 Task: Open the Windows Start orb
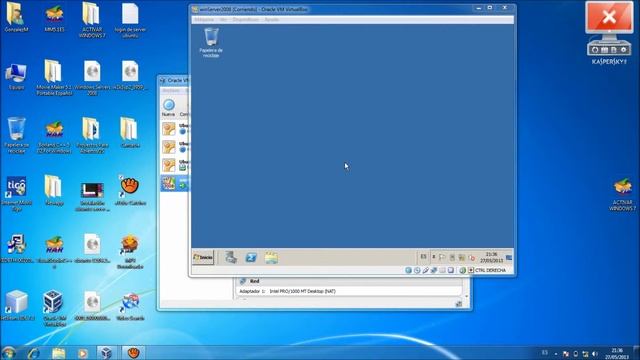click(x=9, y=353)
